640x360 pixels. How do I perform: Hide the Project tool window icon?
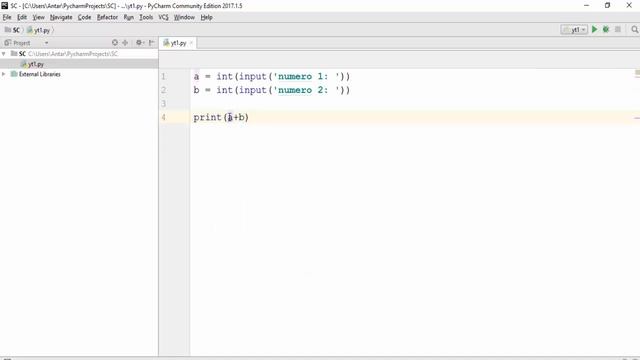(151, 42)
